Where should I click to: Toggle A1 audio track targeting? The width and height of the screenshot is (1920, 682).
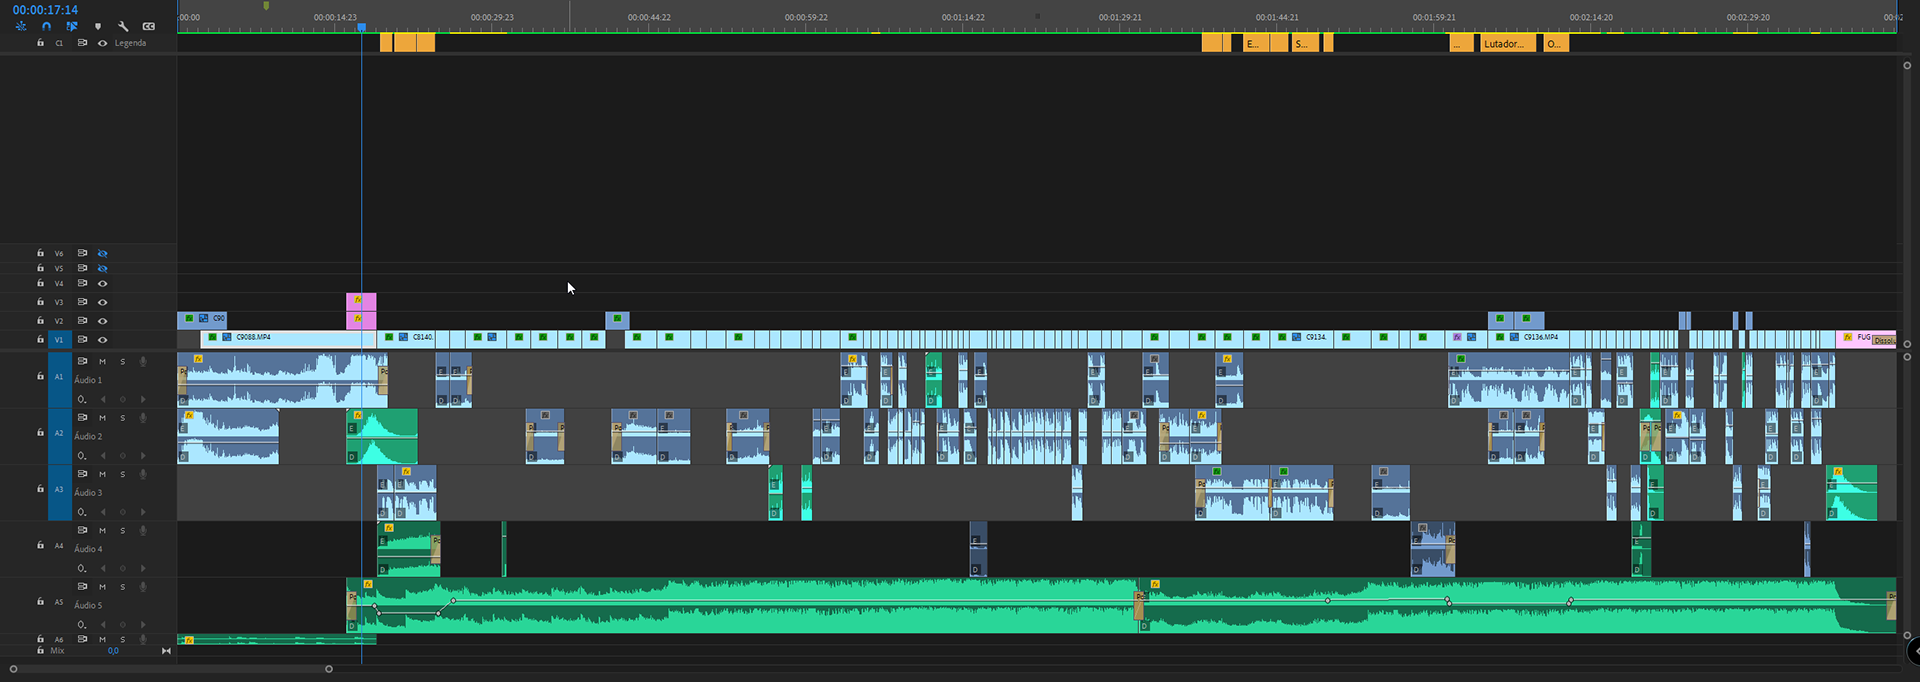(x=59, y=378)
